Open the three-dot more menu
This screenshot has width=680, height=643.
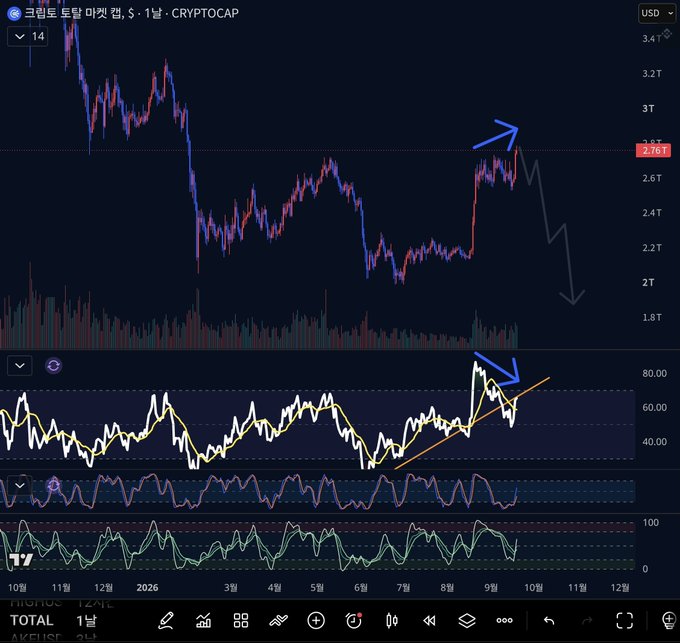(x=504, y=621)
